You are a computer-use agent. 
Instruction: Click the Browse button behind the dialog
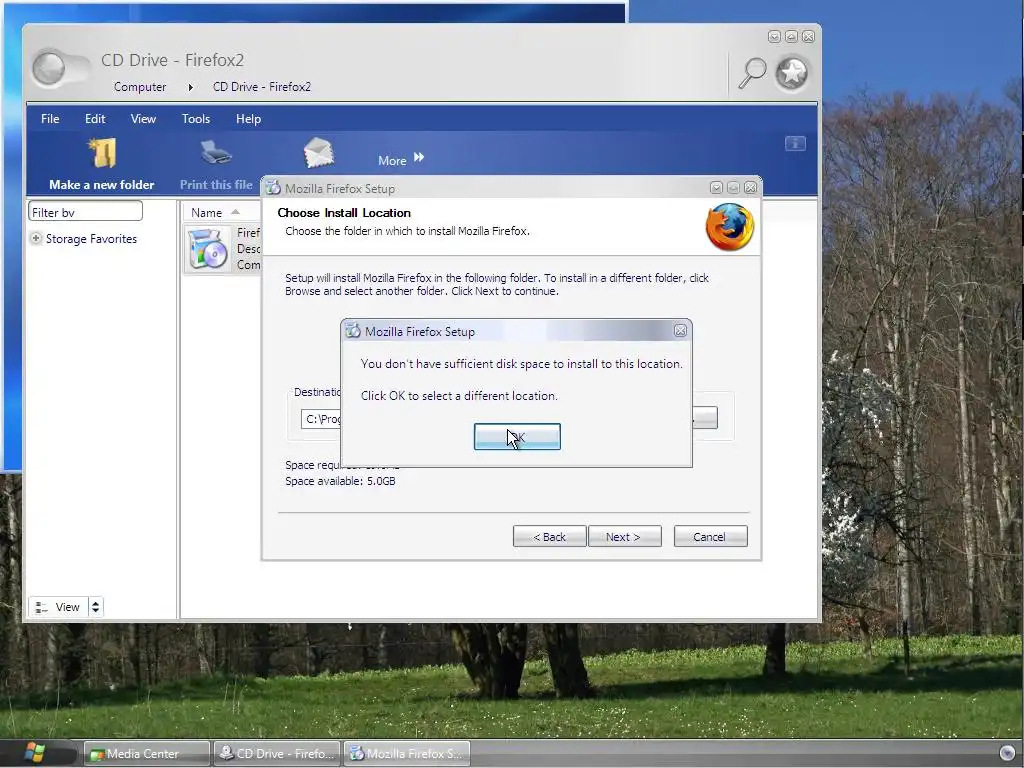pyautogui.click(x=705, y=418)
